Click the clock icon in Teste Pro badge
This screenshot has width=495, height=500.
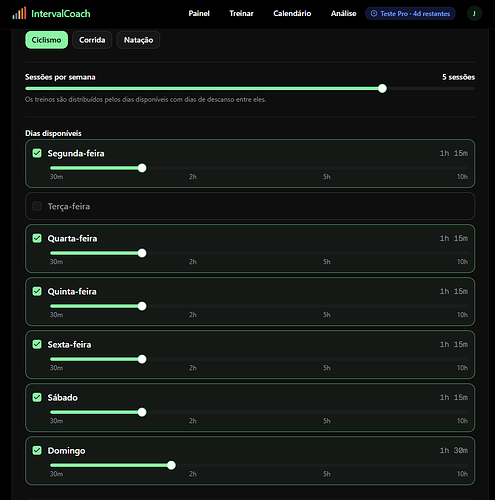[x=374, y=14]
